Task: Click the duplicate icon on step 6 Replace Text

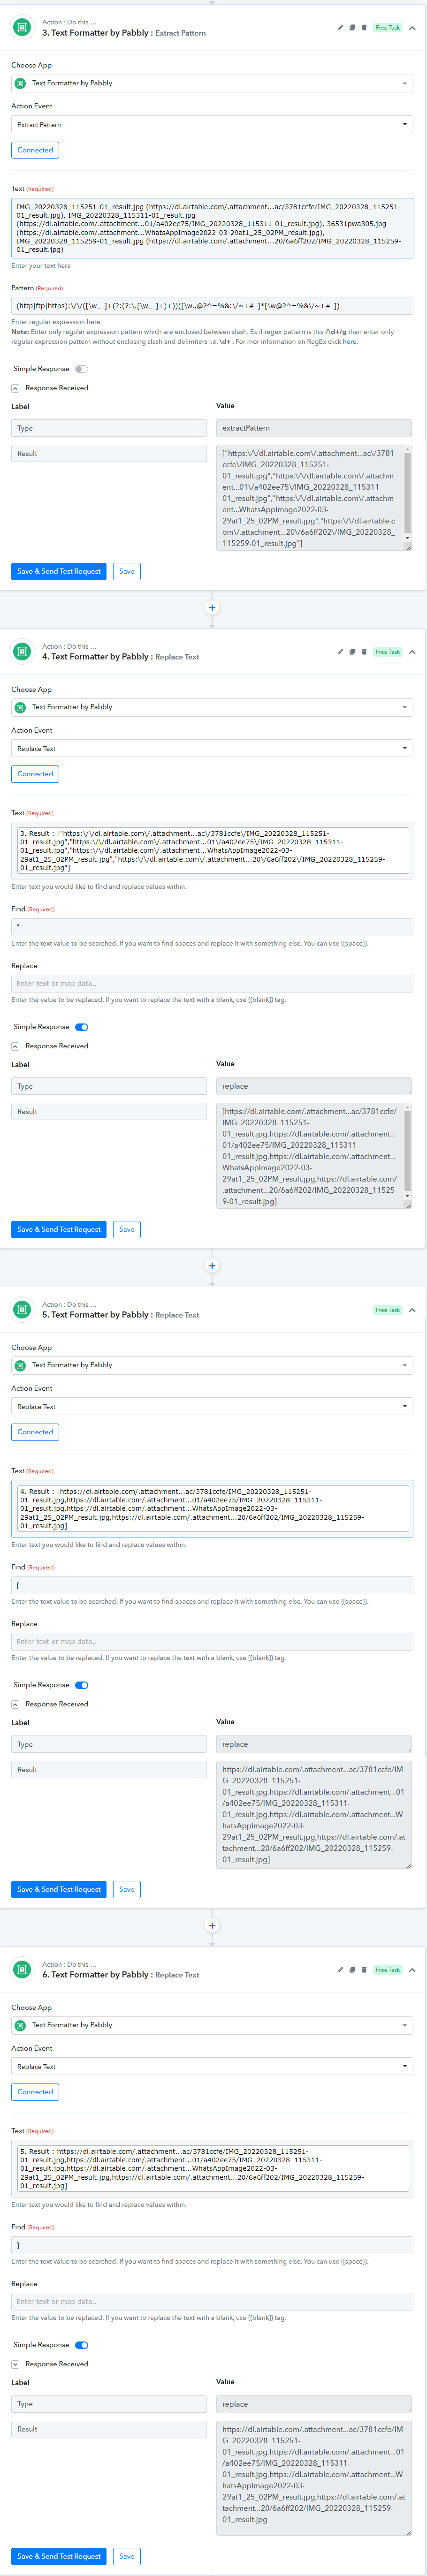Action: [x=352, y=1970]
